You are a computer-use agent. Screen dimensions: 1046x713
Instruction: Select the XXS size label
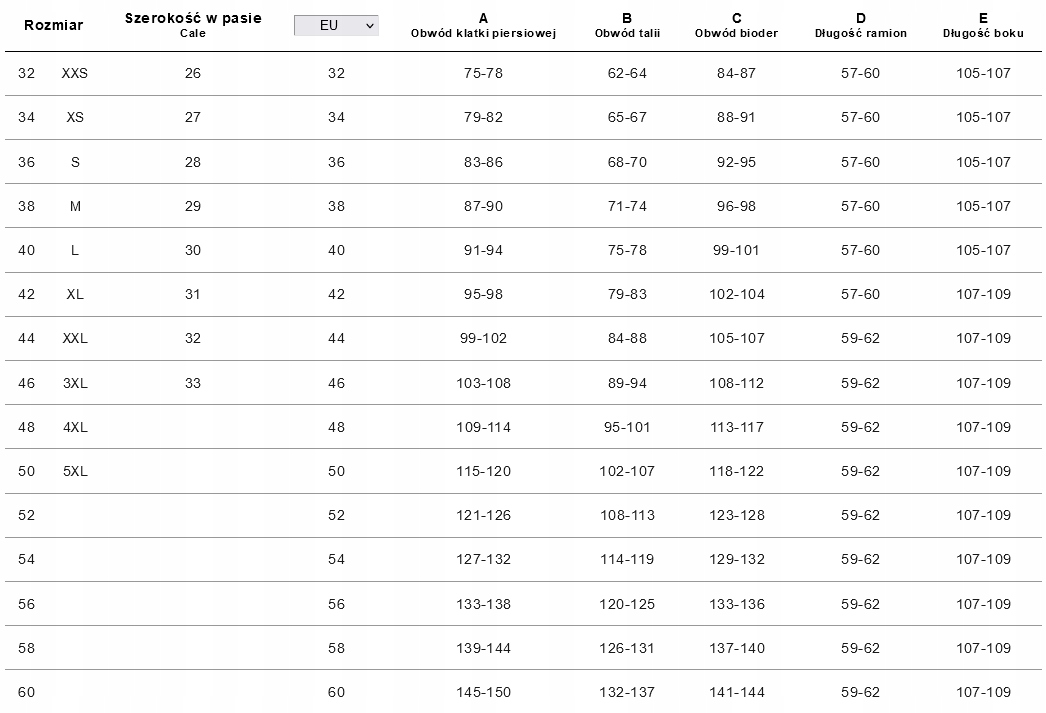click(x=75, y=73)
